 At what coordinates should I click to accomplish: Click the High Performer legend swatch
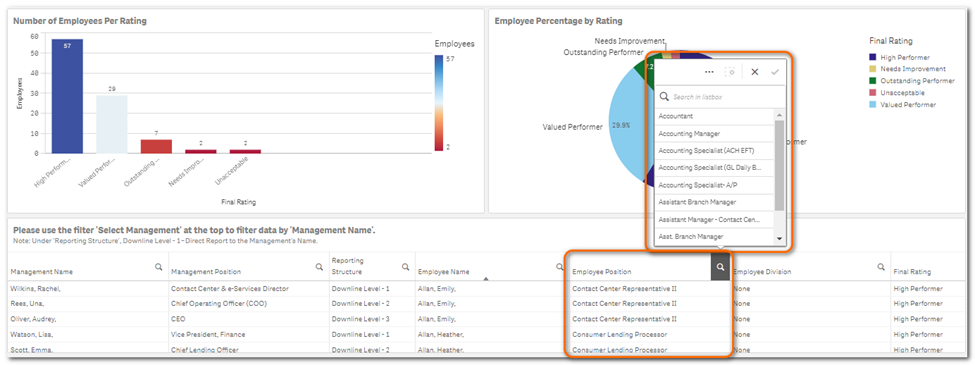pyautogui.click(x=872, y=57)
